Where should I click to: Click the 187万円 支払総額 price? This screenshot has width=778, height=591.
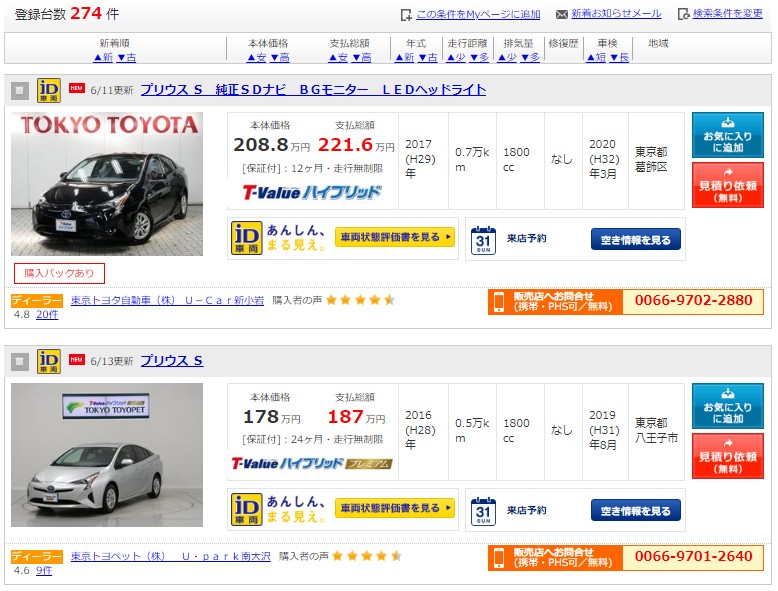click(356, 417)
